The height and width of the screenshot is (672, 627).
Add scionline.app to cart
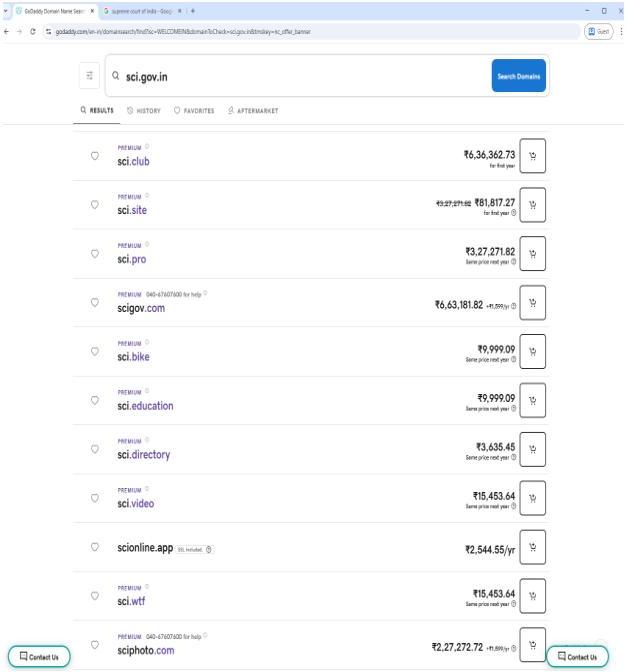pos(532,547)
